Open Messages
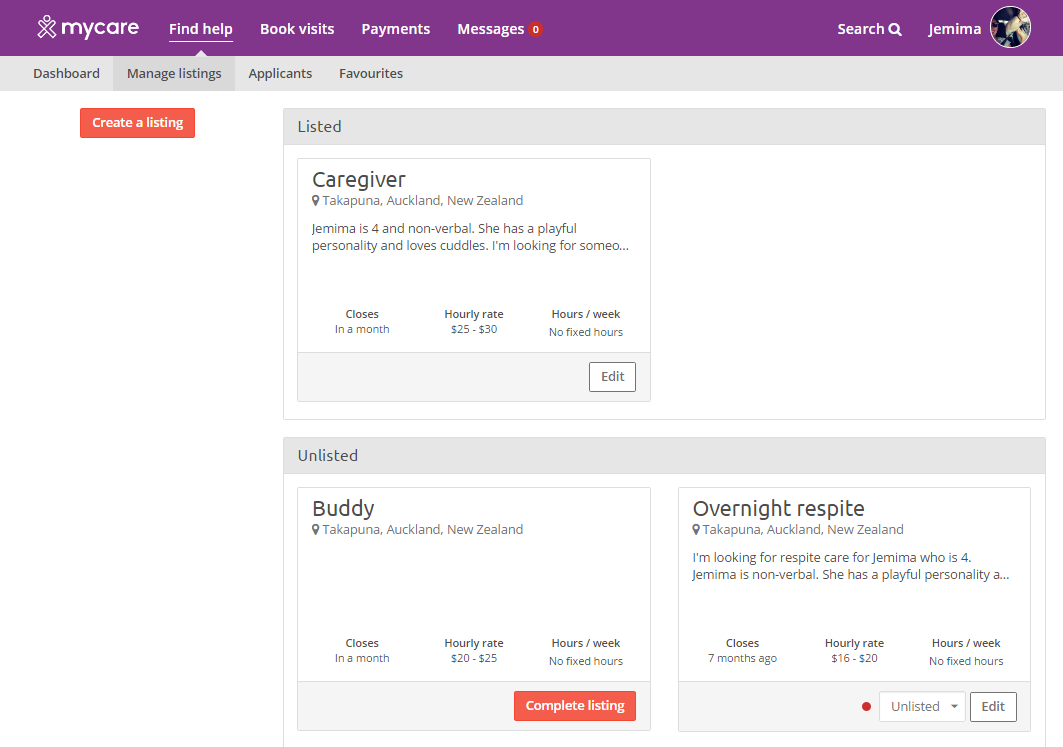The width and height of the screenshot is (1063, 747). [x=490, y=29]
